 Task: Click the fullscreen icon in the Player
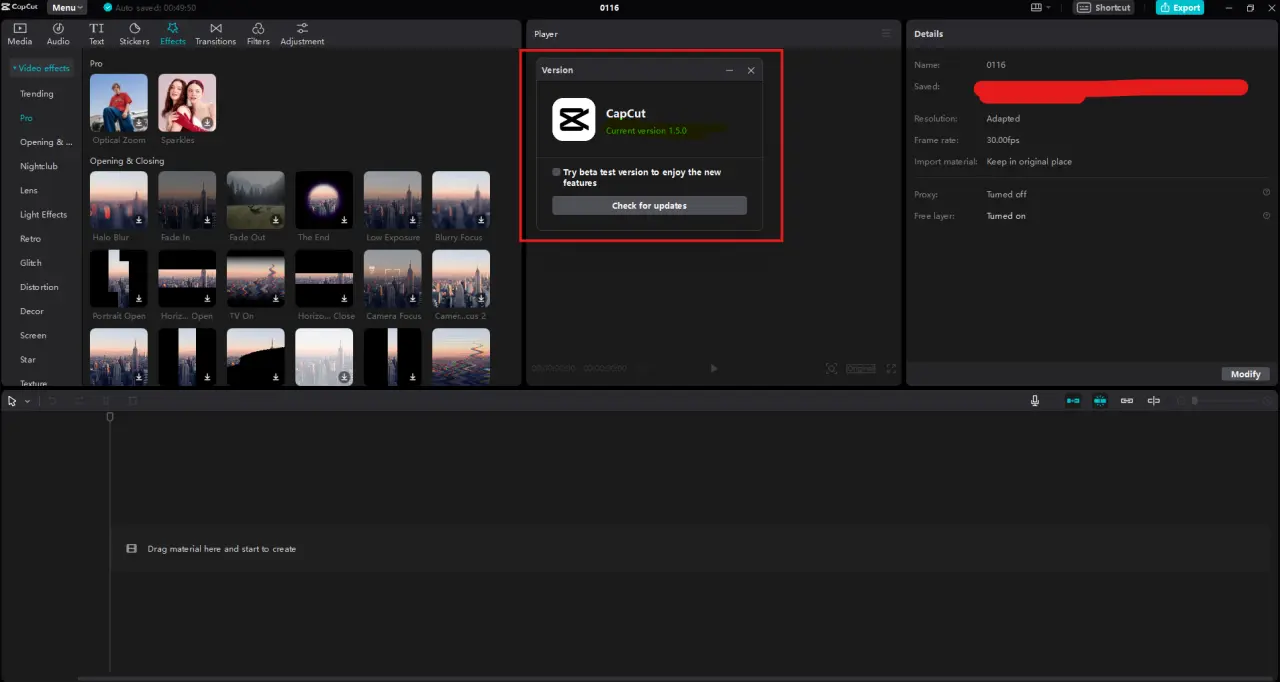click(x=891, y=368)
